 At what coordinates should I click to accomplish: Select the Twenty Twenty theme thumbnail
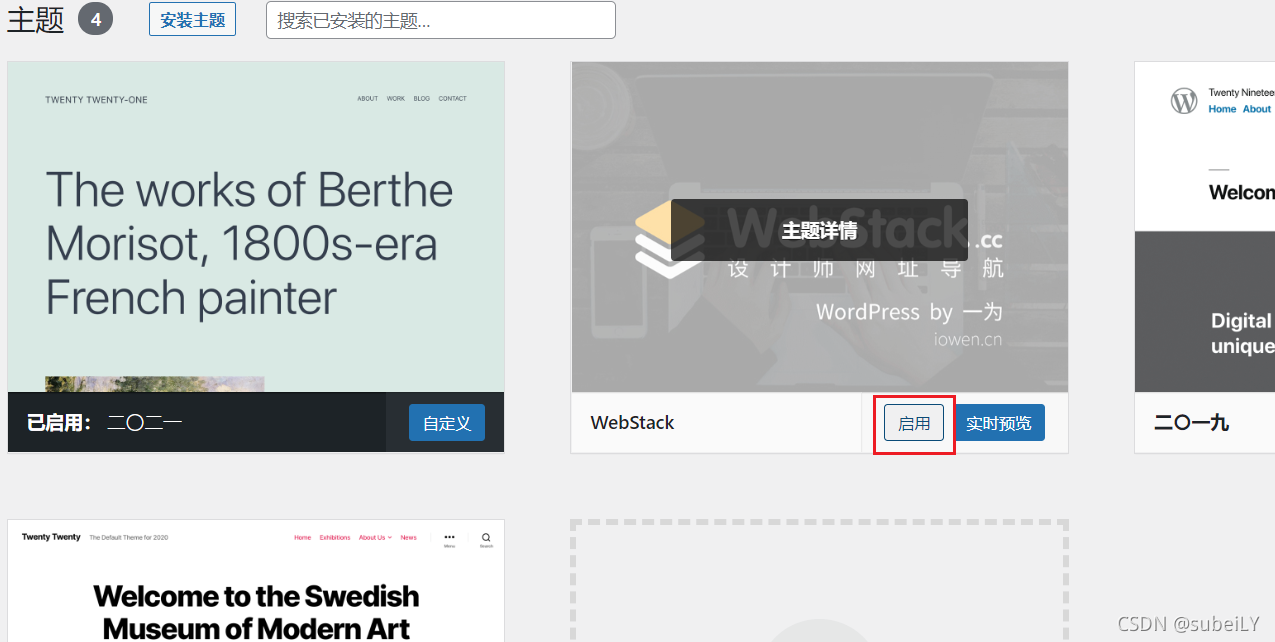[256, 581]
